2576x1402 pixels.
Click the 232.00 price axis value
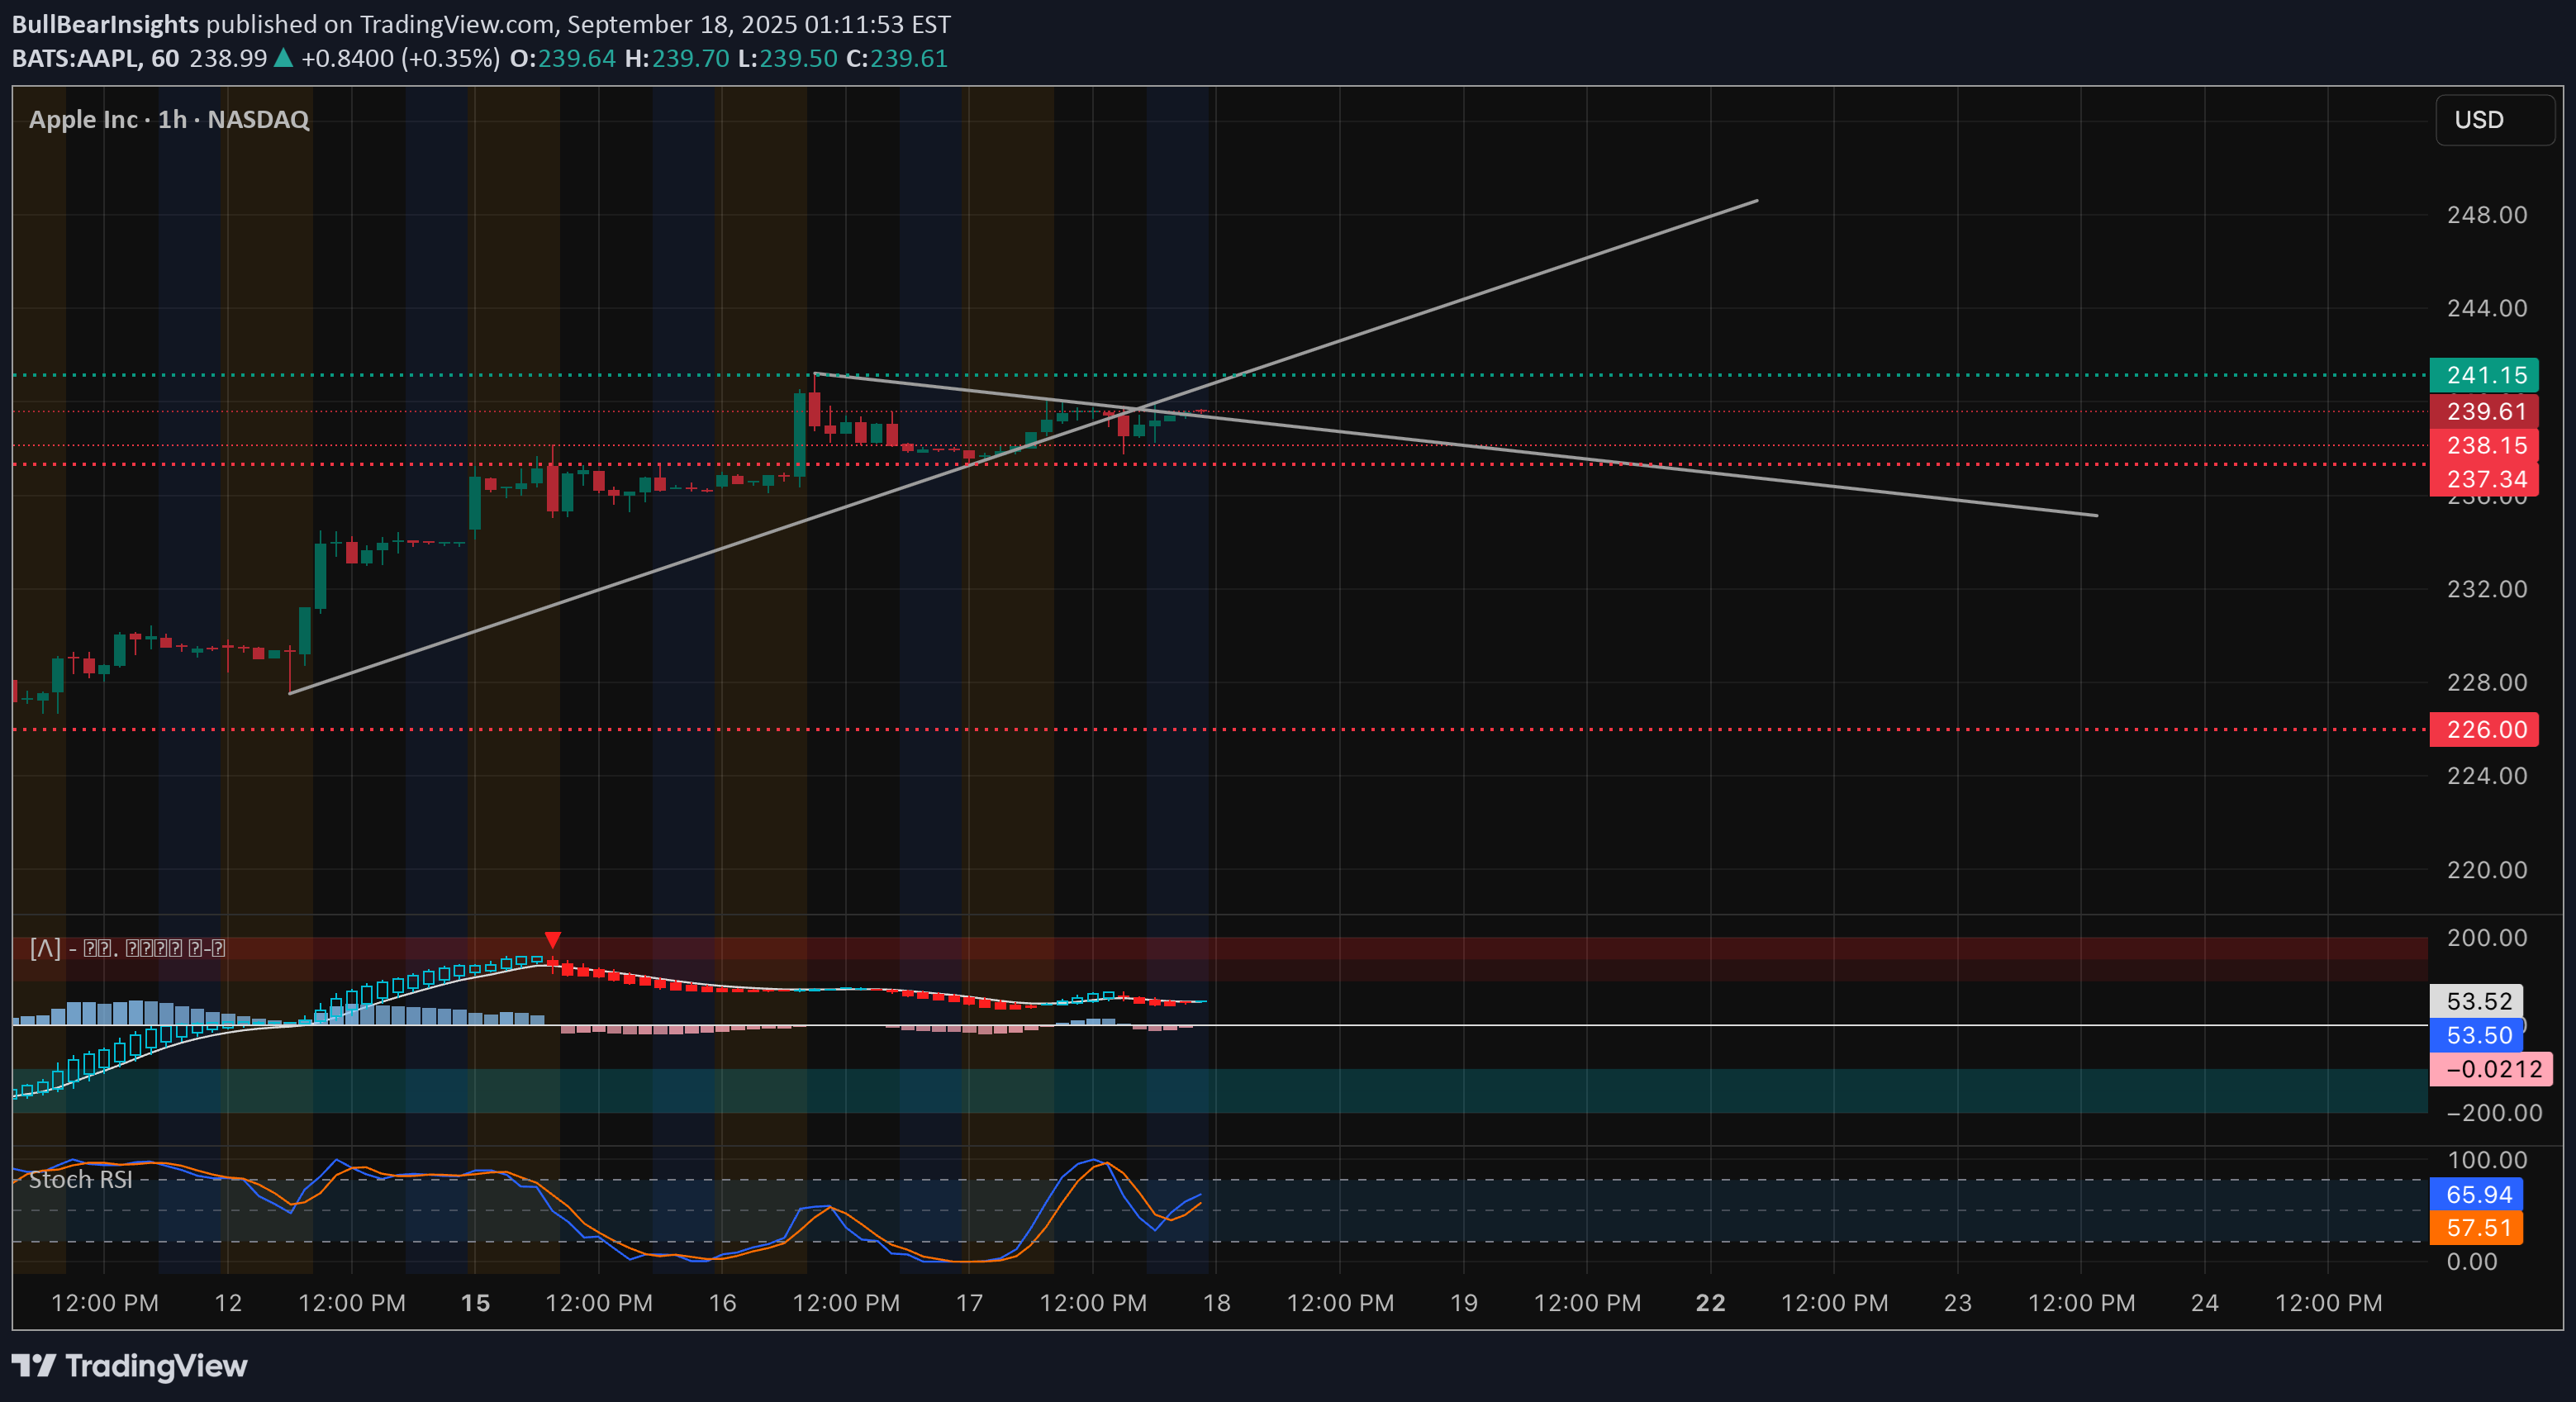pos(2486,589)
